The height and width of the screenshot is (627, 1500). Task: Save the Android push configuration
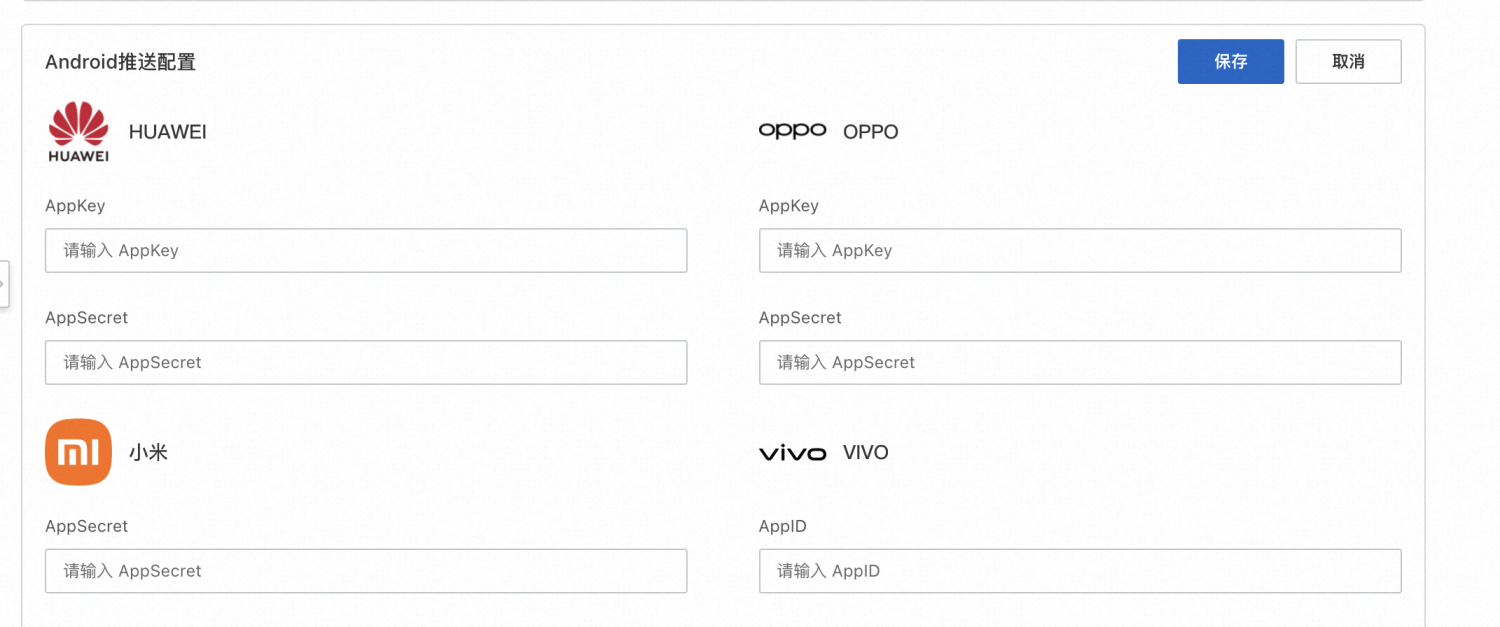(1231, 62)
